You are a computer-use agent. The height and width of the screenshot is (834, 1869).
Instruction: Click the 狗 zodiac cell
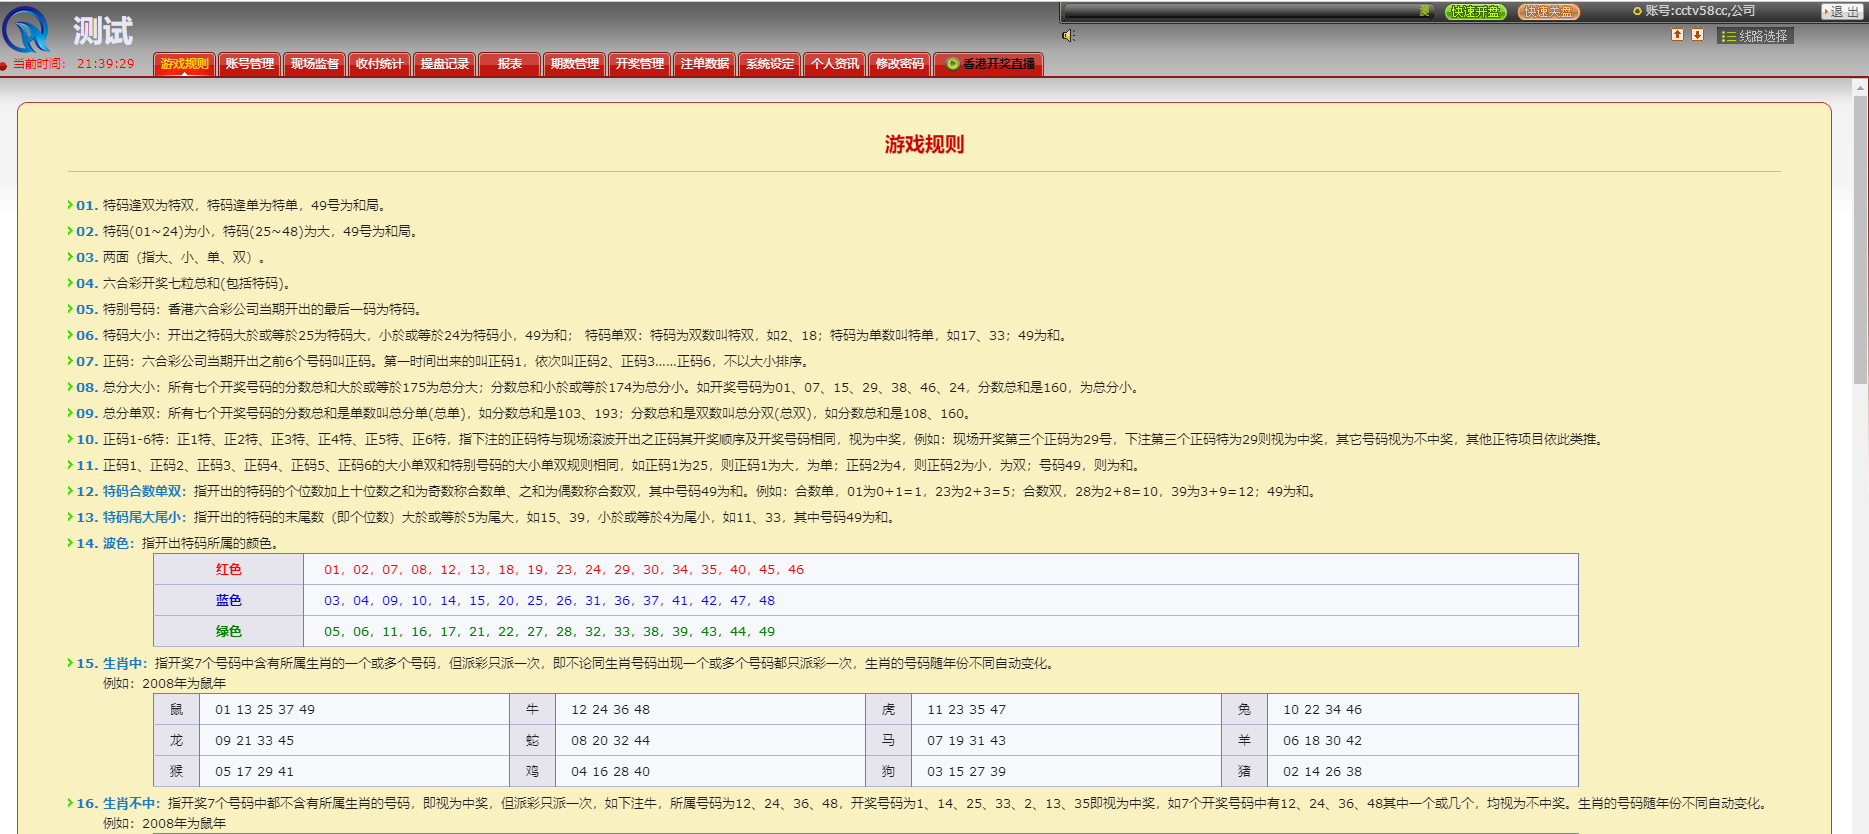click(888, 771)
